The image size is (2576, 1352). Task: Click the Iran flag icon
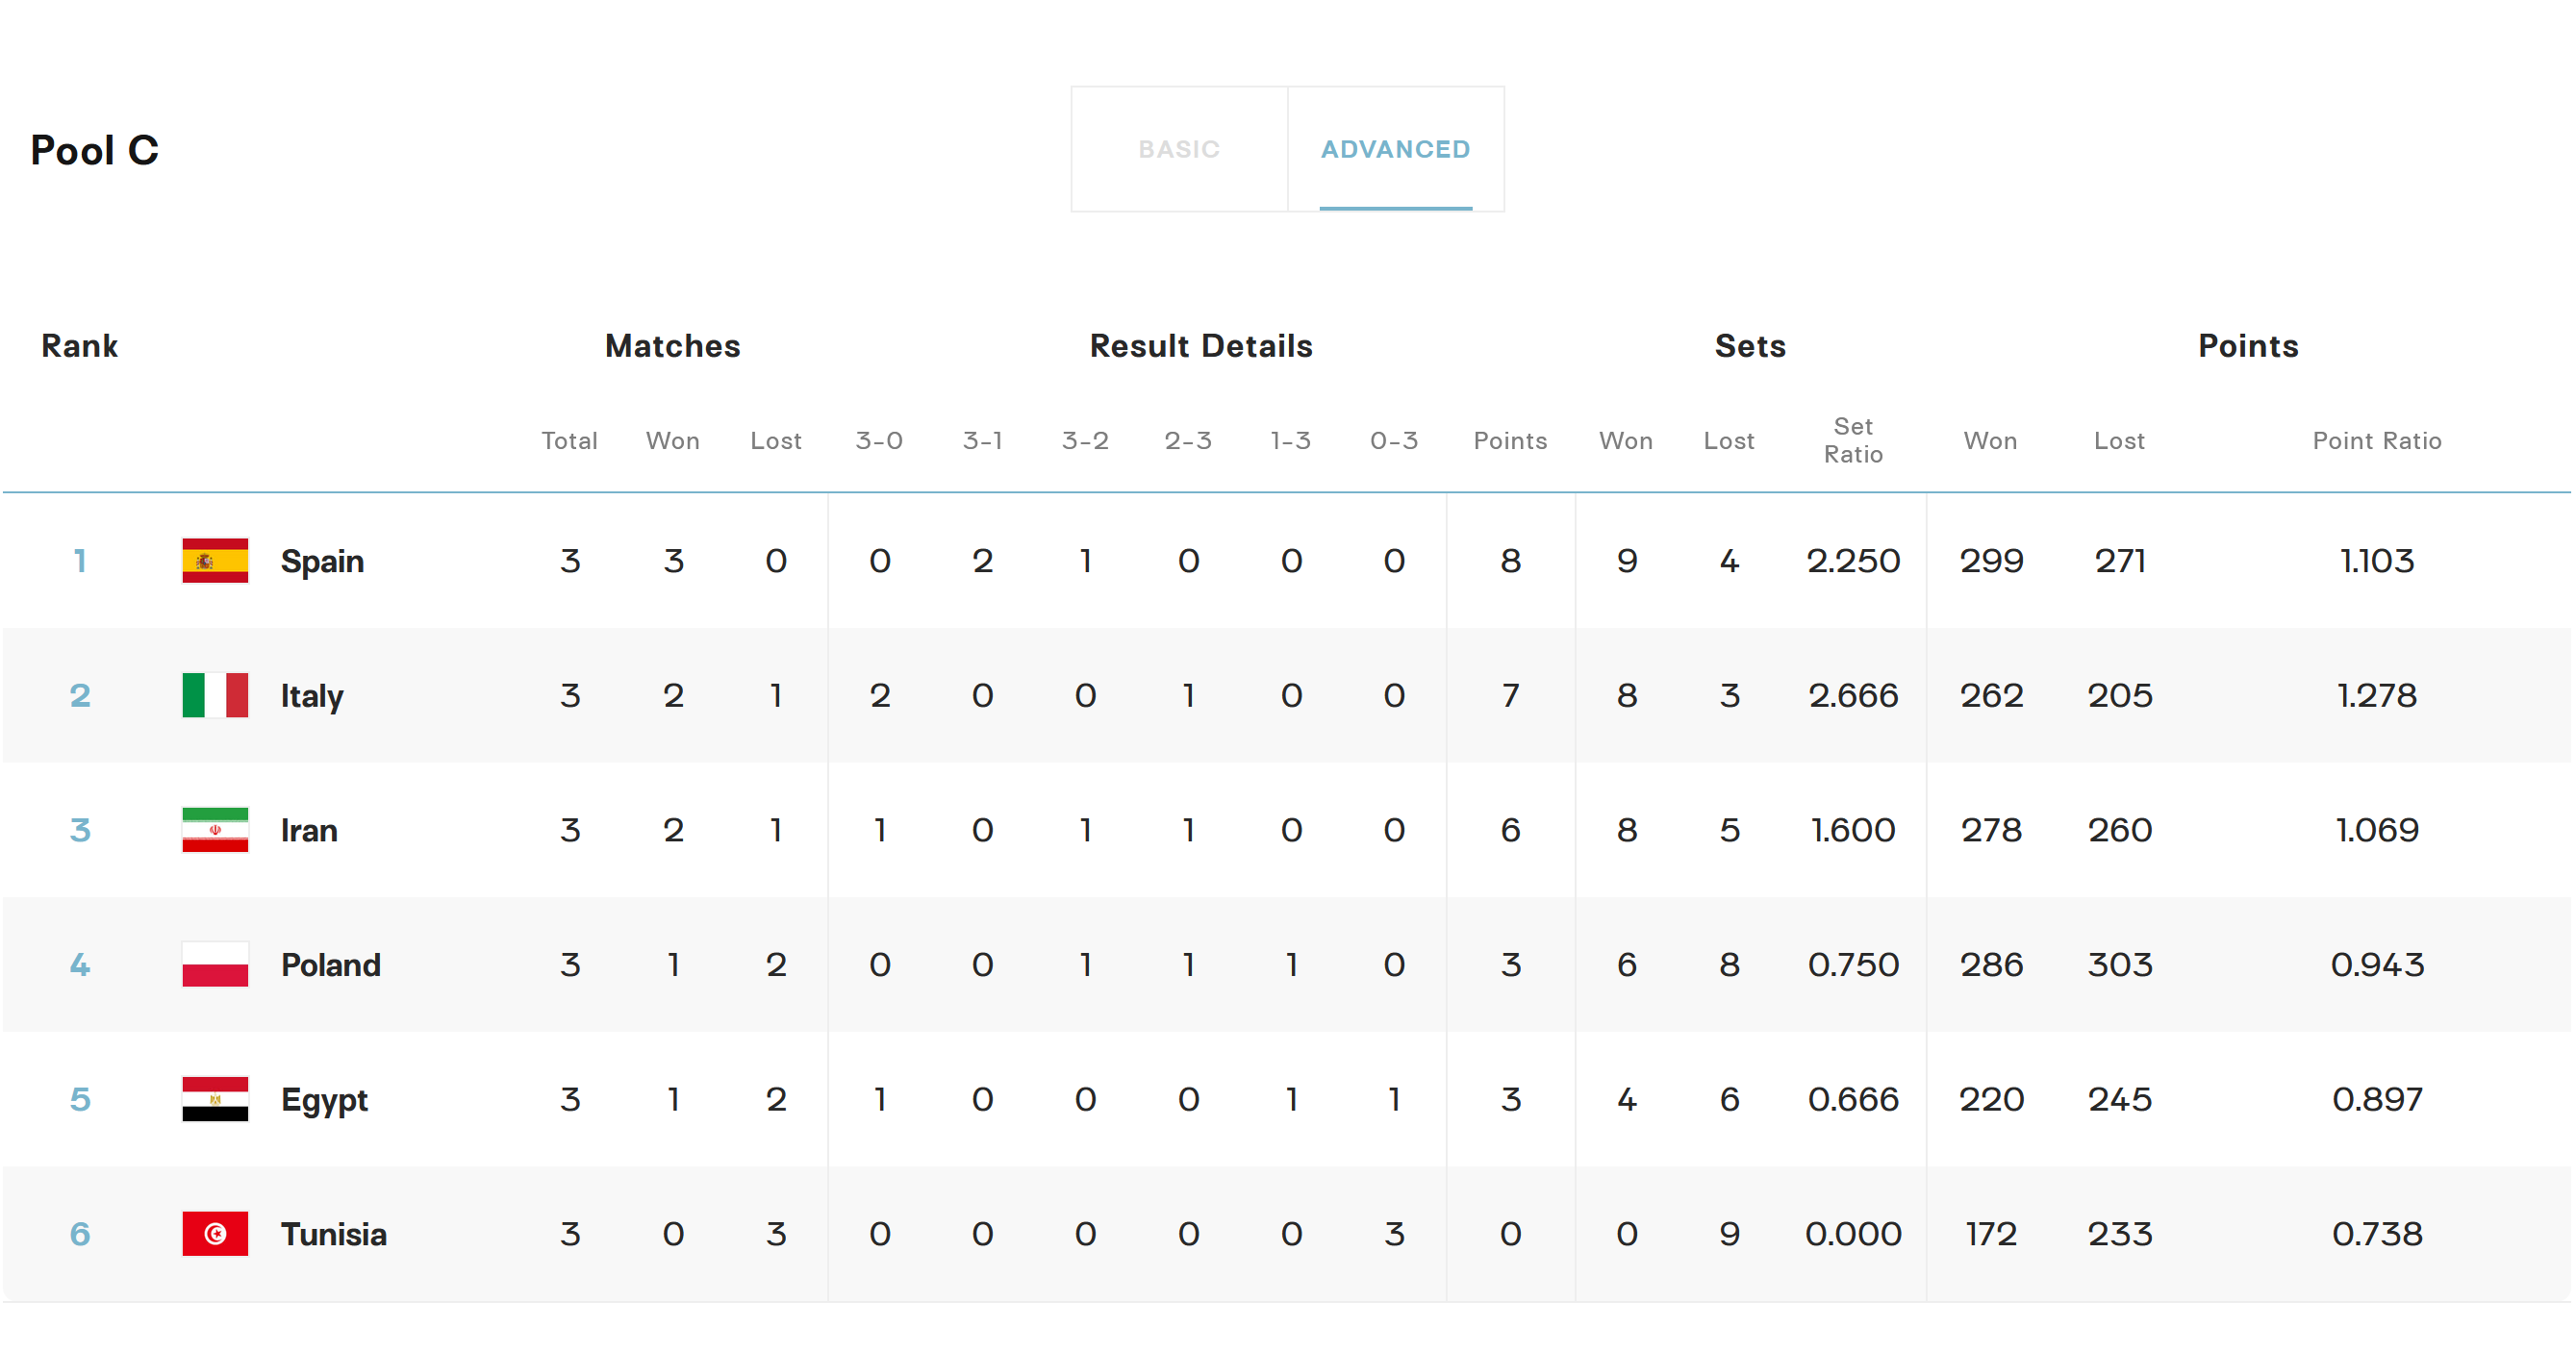coord(215,830)
